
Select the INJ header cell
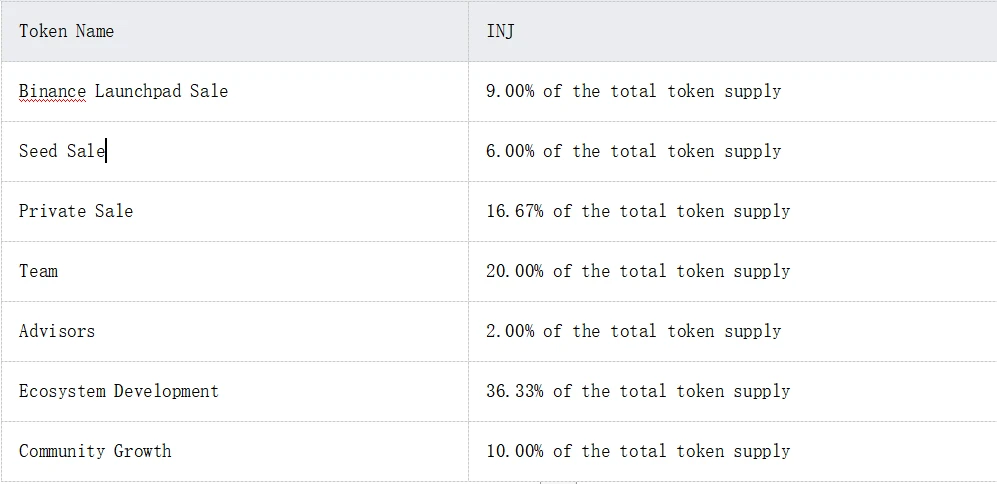[500, 31]
